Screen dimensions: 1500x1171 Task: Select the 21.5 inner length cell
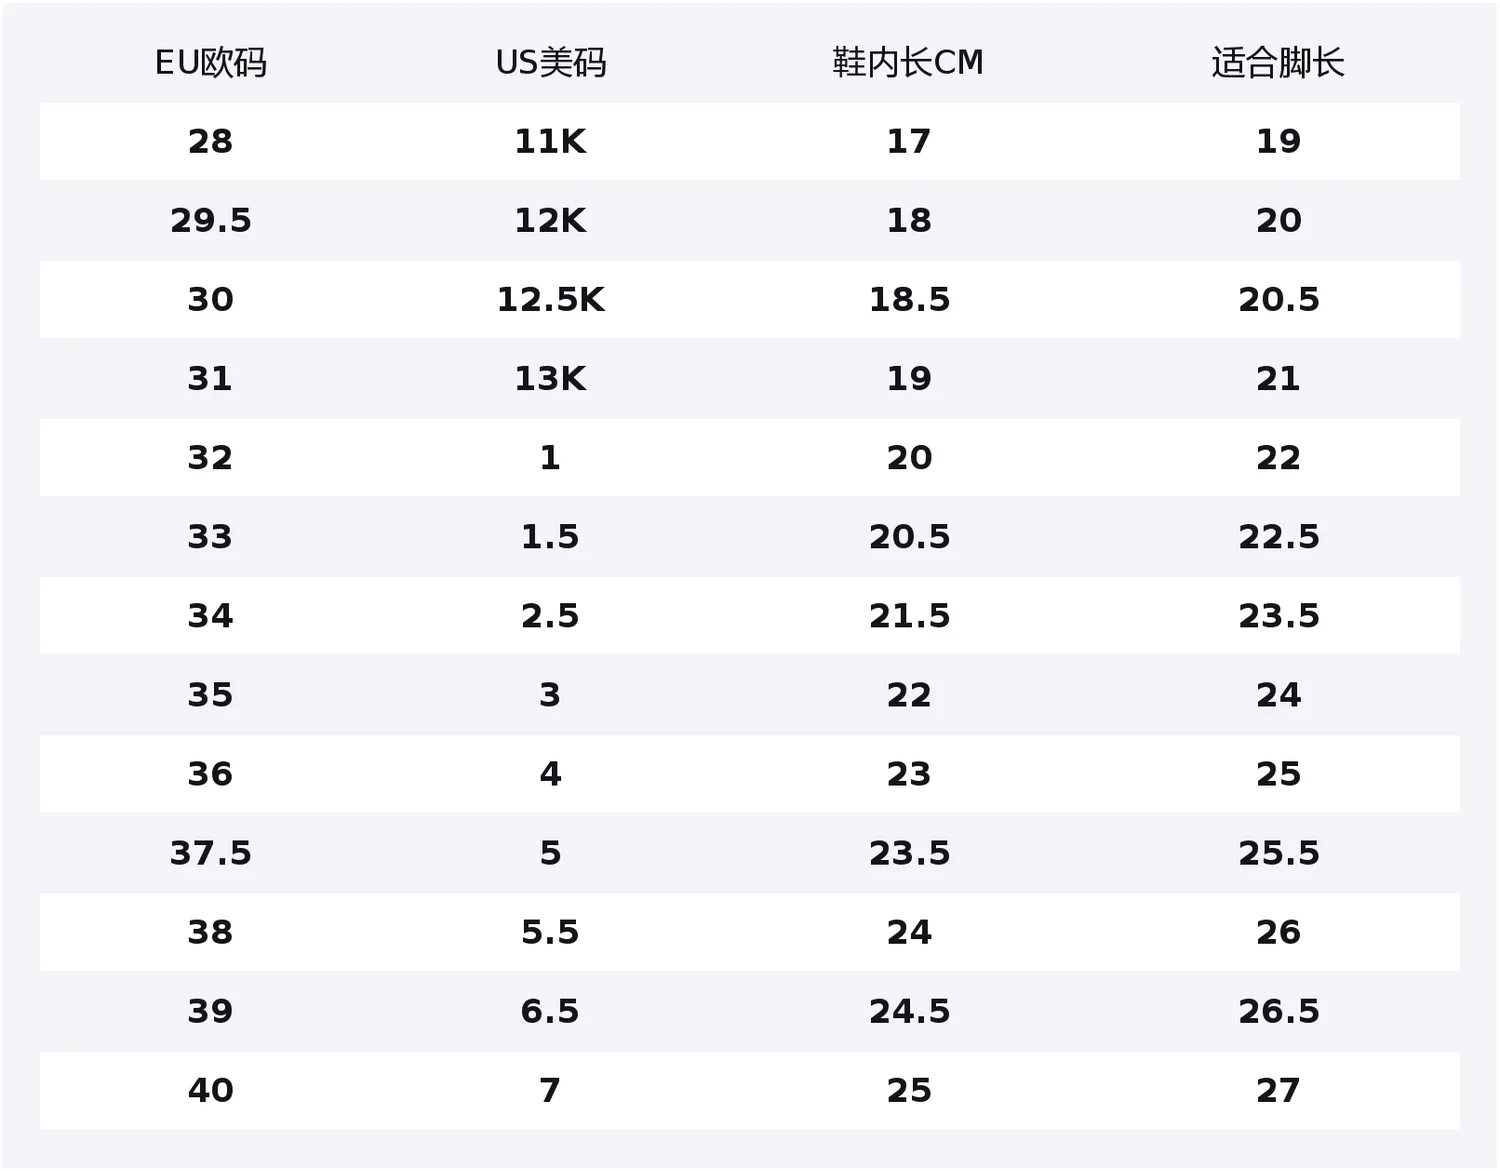coord(909,616)
